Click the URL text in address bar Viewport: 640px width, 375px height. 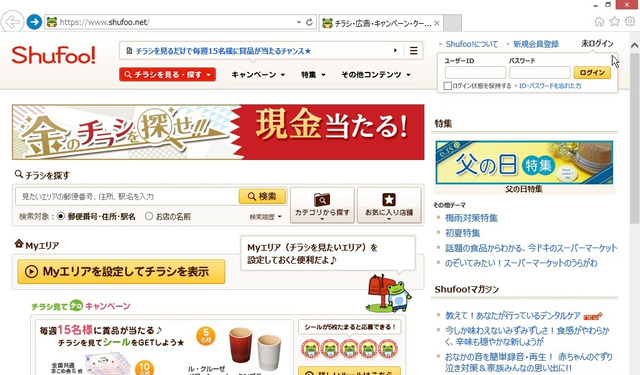click(x=104, y=22)
